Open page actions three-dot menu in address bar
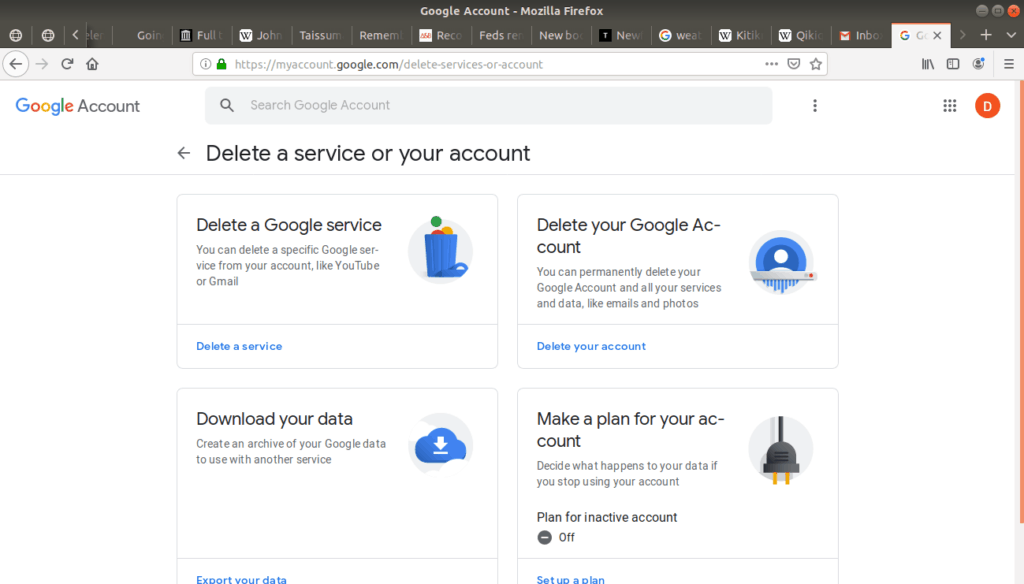Screen dimensions: 1024x584 [x=771, y=64]
